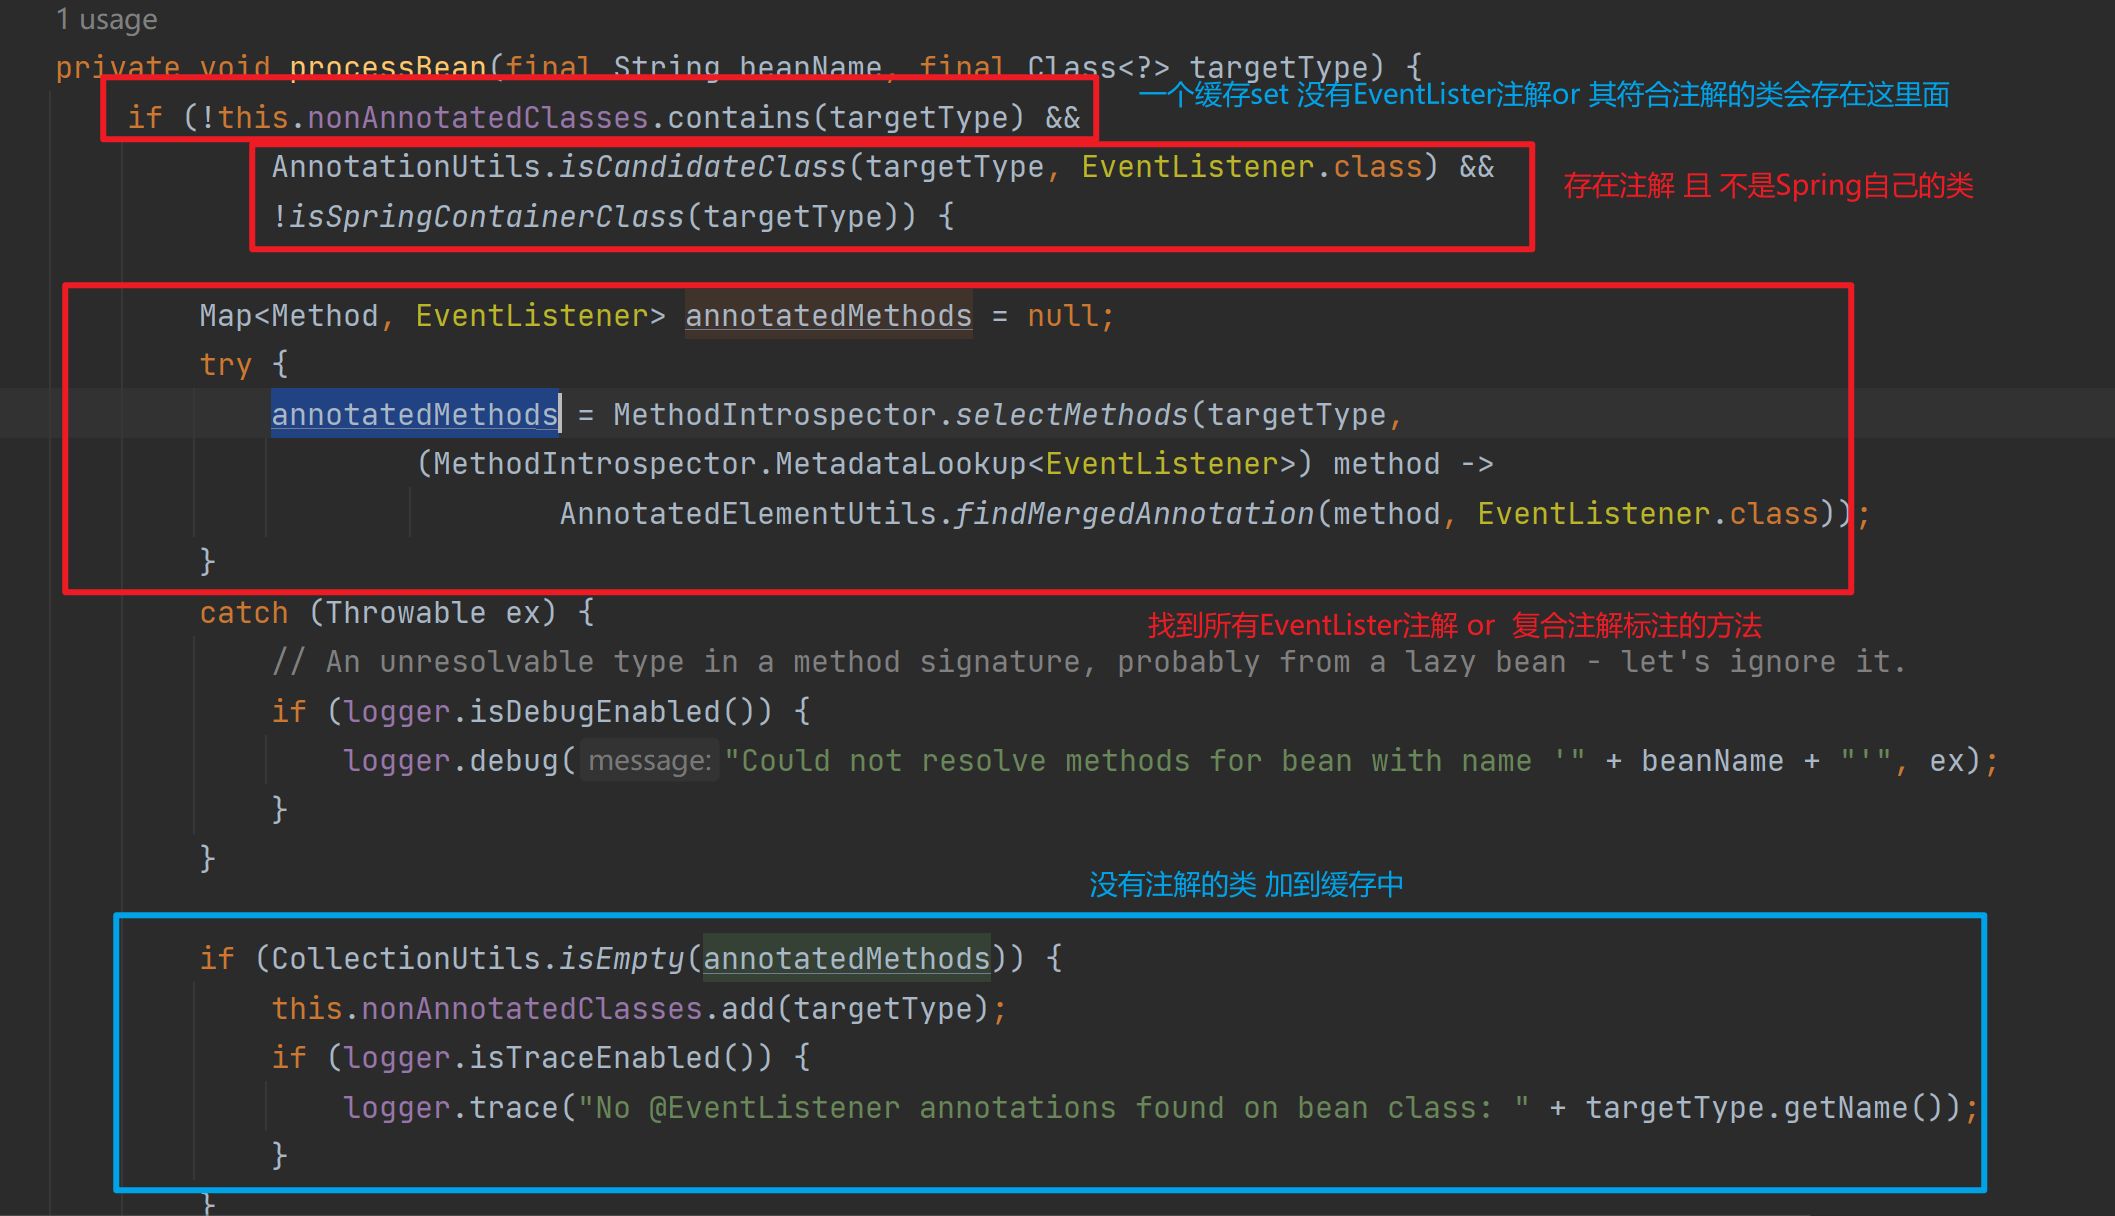Image resolution: width=2115 pixels, height=1216 pixels.
Task: Click targetType parameter in processBean signature
Action: click(1278, 66)
